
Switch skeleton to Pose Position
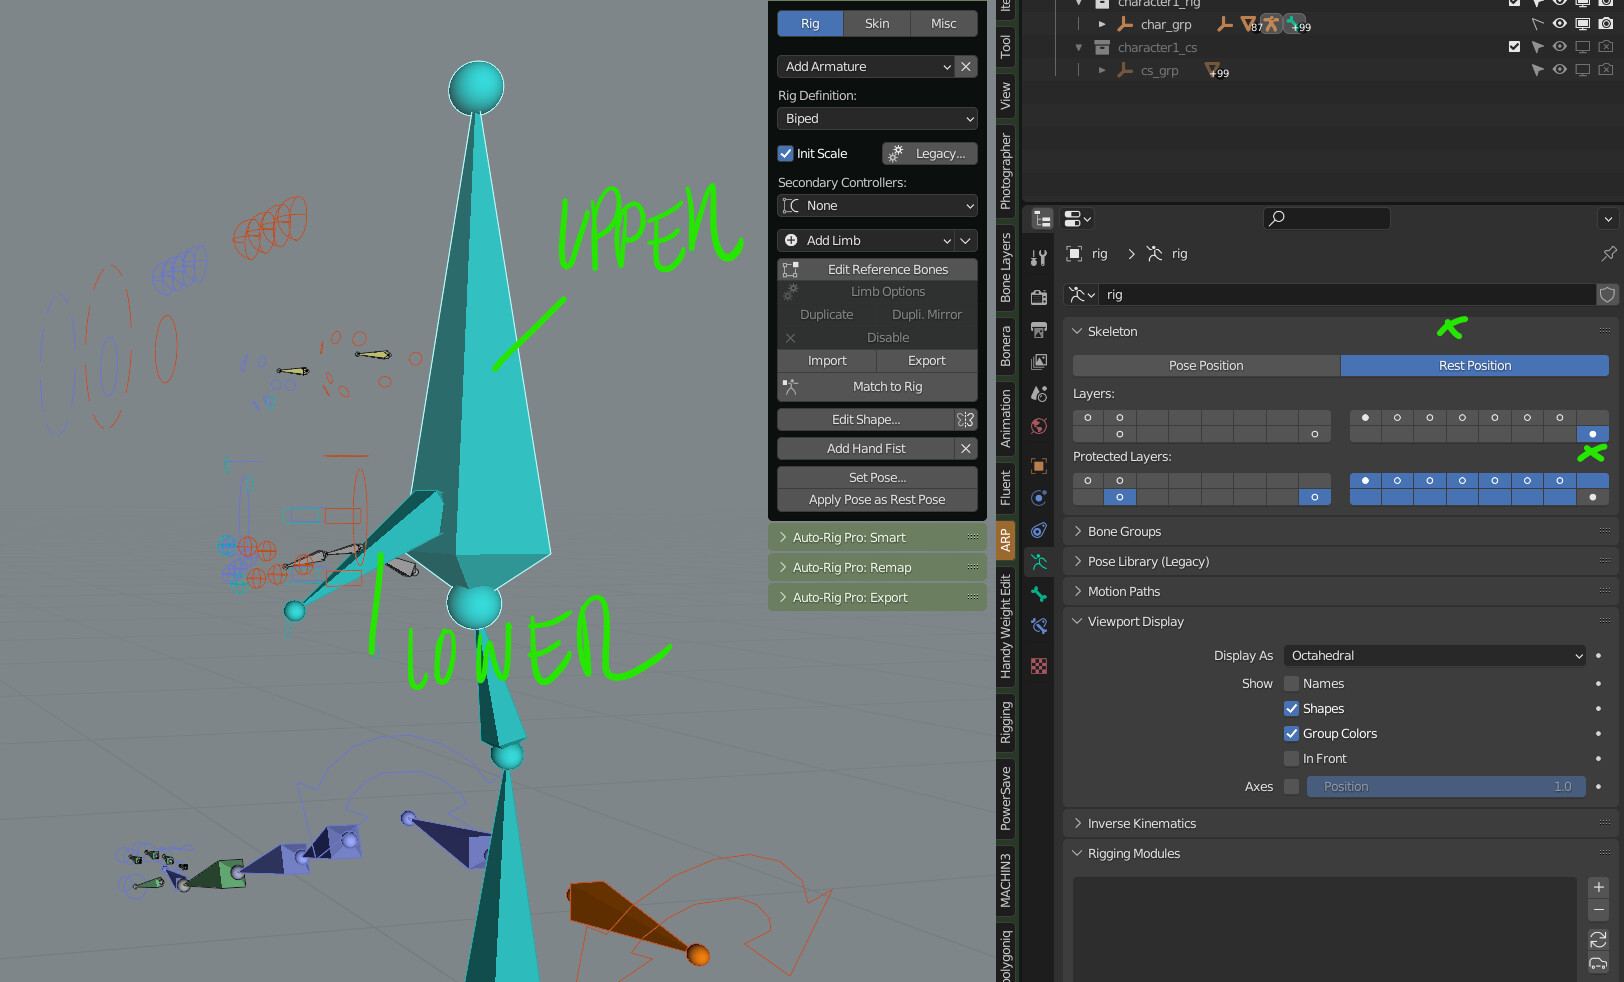[1206, 366]
